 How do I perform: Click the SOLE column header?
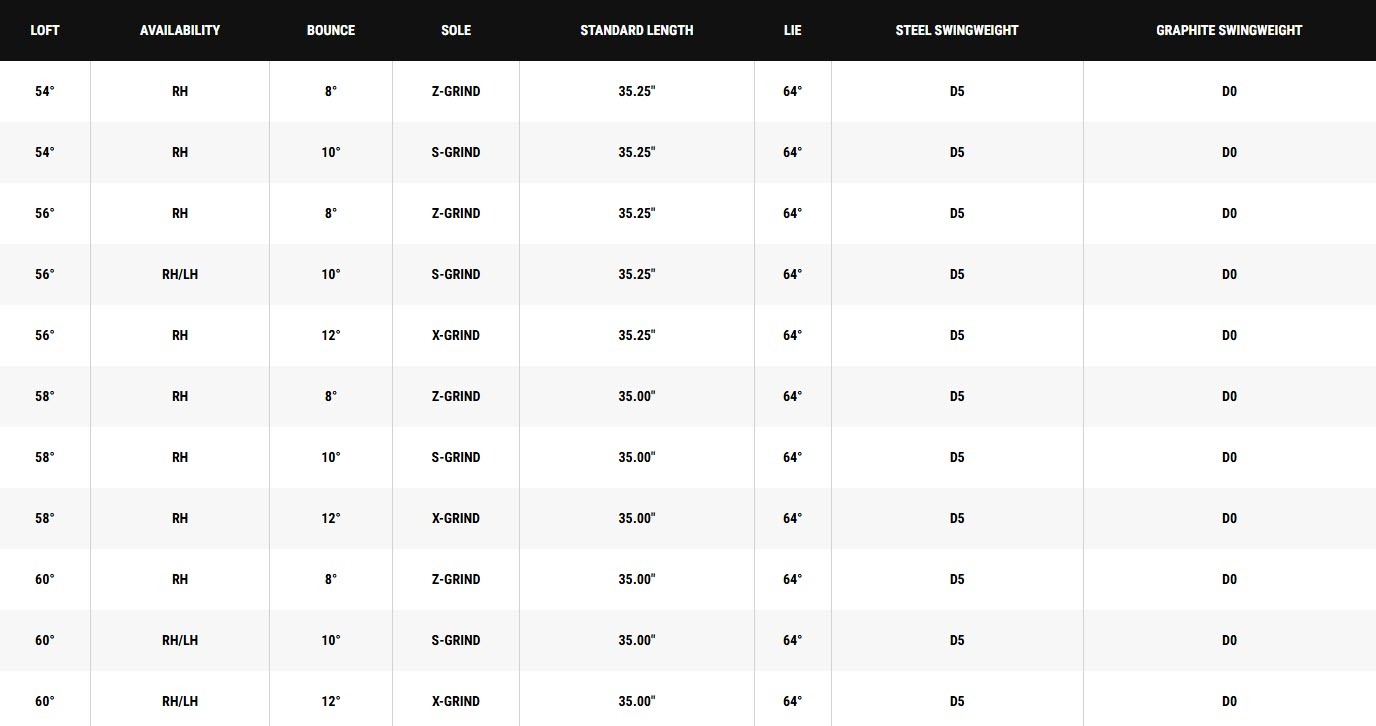tap(456, 30)
